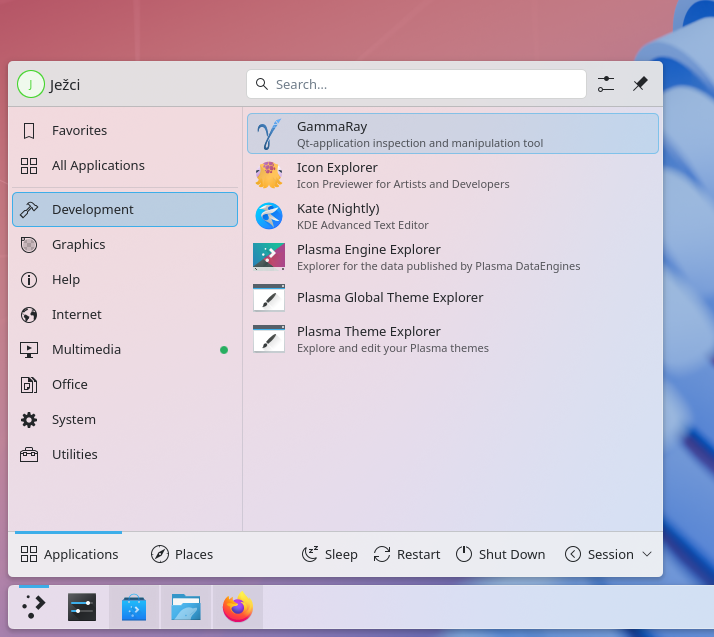Click the Shut Down button
Image resolution: width=714 pixels, height=637 pixels.
click(x=500, y=554)
